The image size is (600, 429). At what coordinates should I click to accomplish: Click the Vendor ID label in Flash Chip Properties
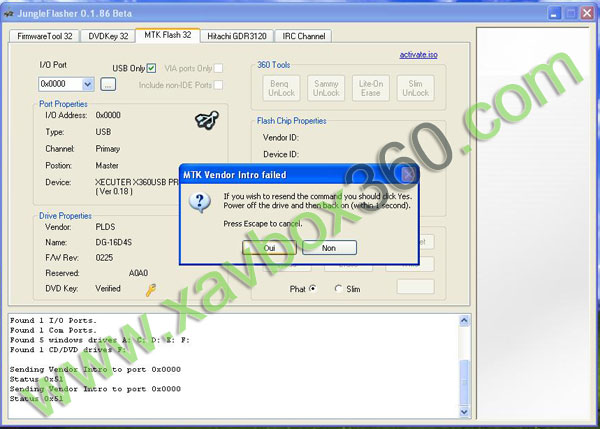coord(281,137)
